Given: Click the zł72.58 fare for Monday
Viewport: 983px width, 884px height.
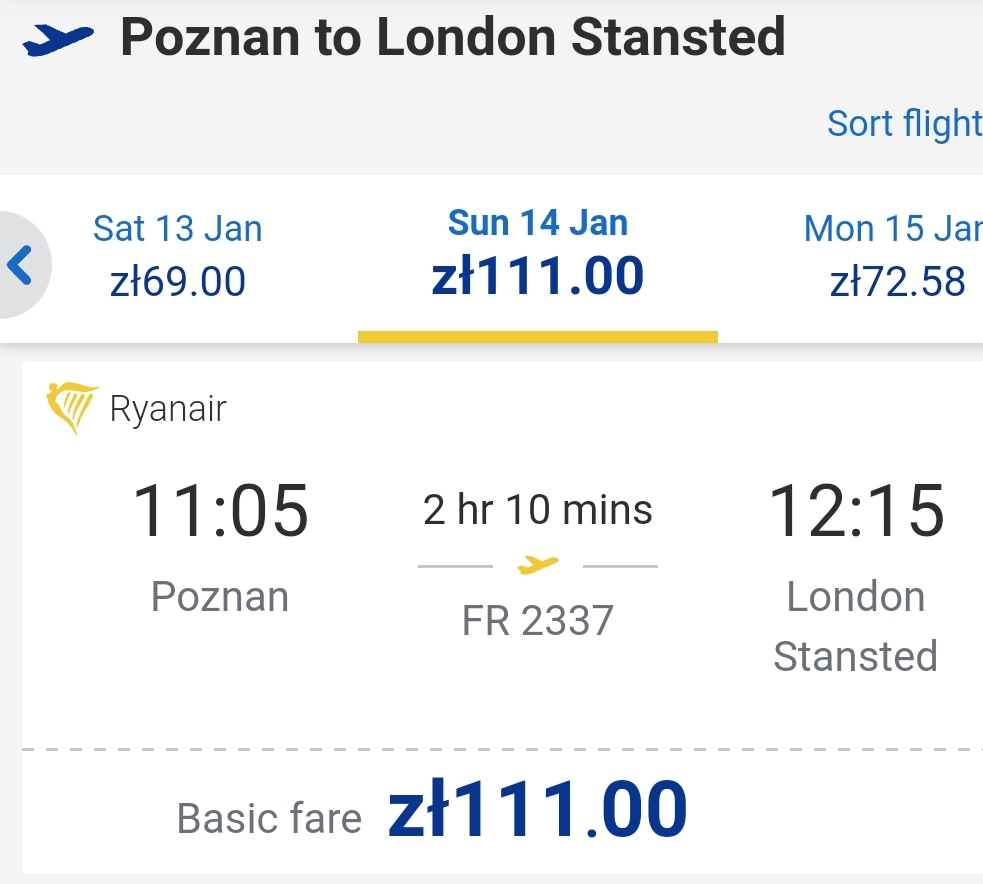Looking at the screenshot, I should click(x=897, y=282).
